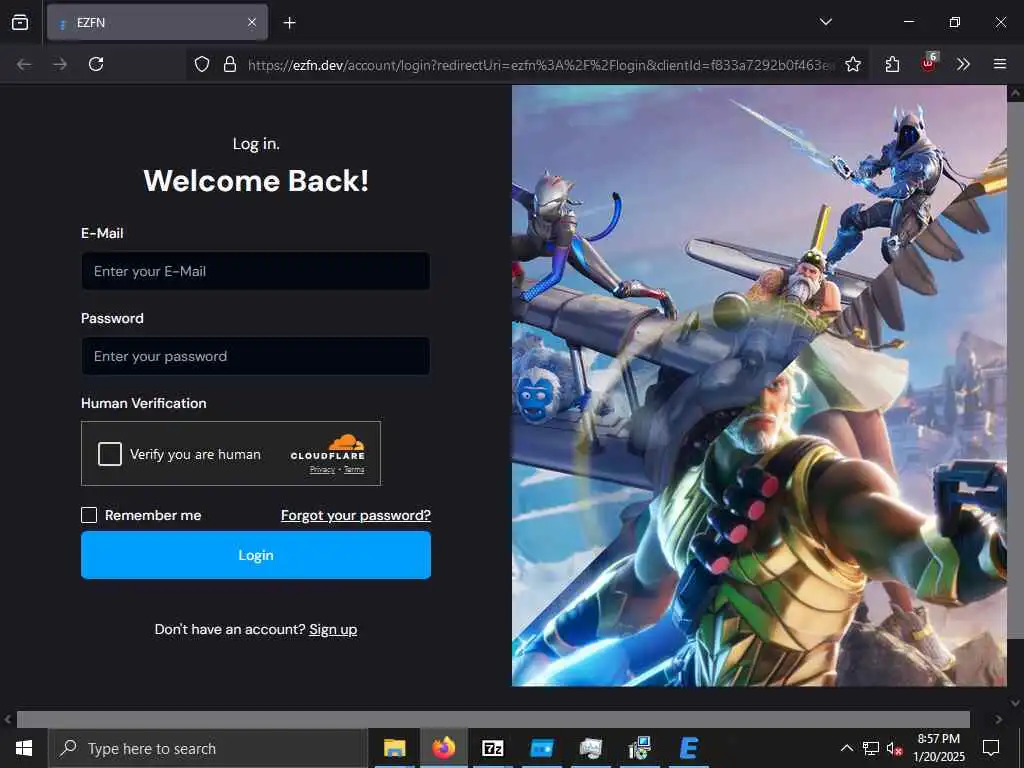
Task: Select the EZFN browser tab
Action: pos(157,23)
